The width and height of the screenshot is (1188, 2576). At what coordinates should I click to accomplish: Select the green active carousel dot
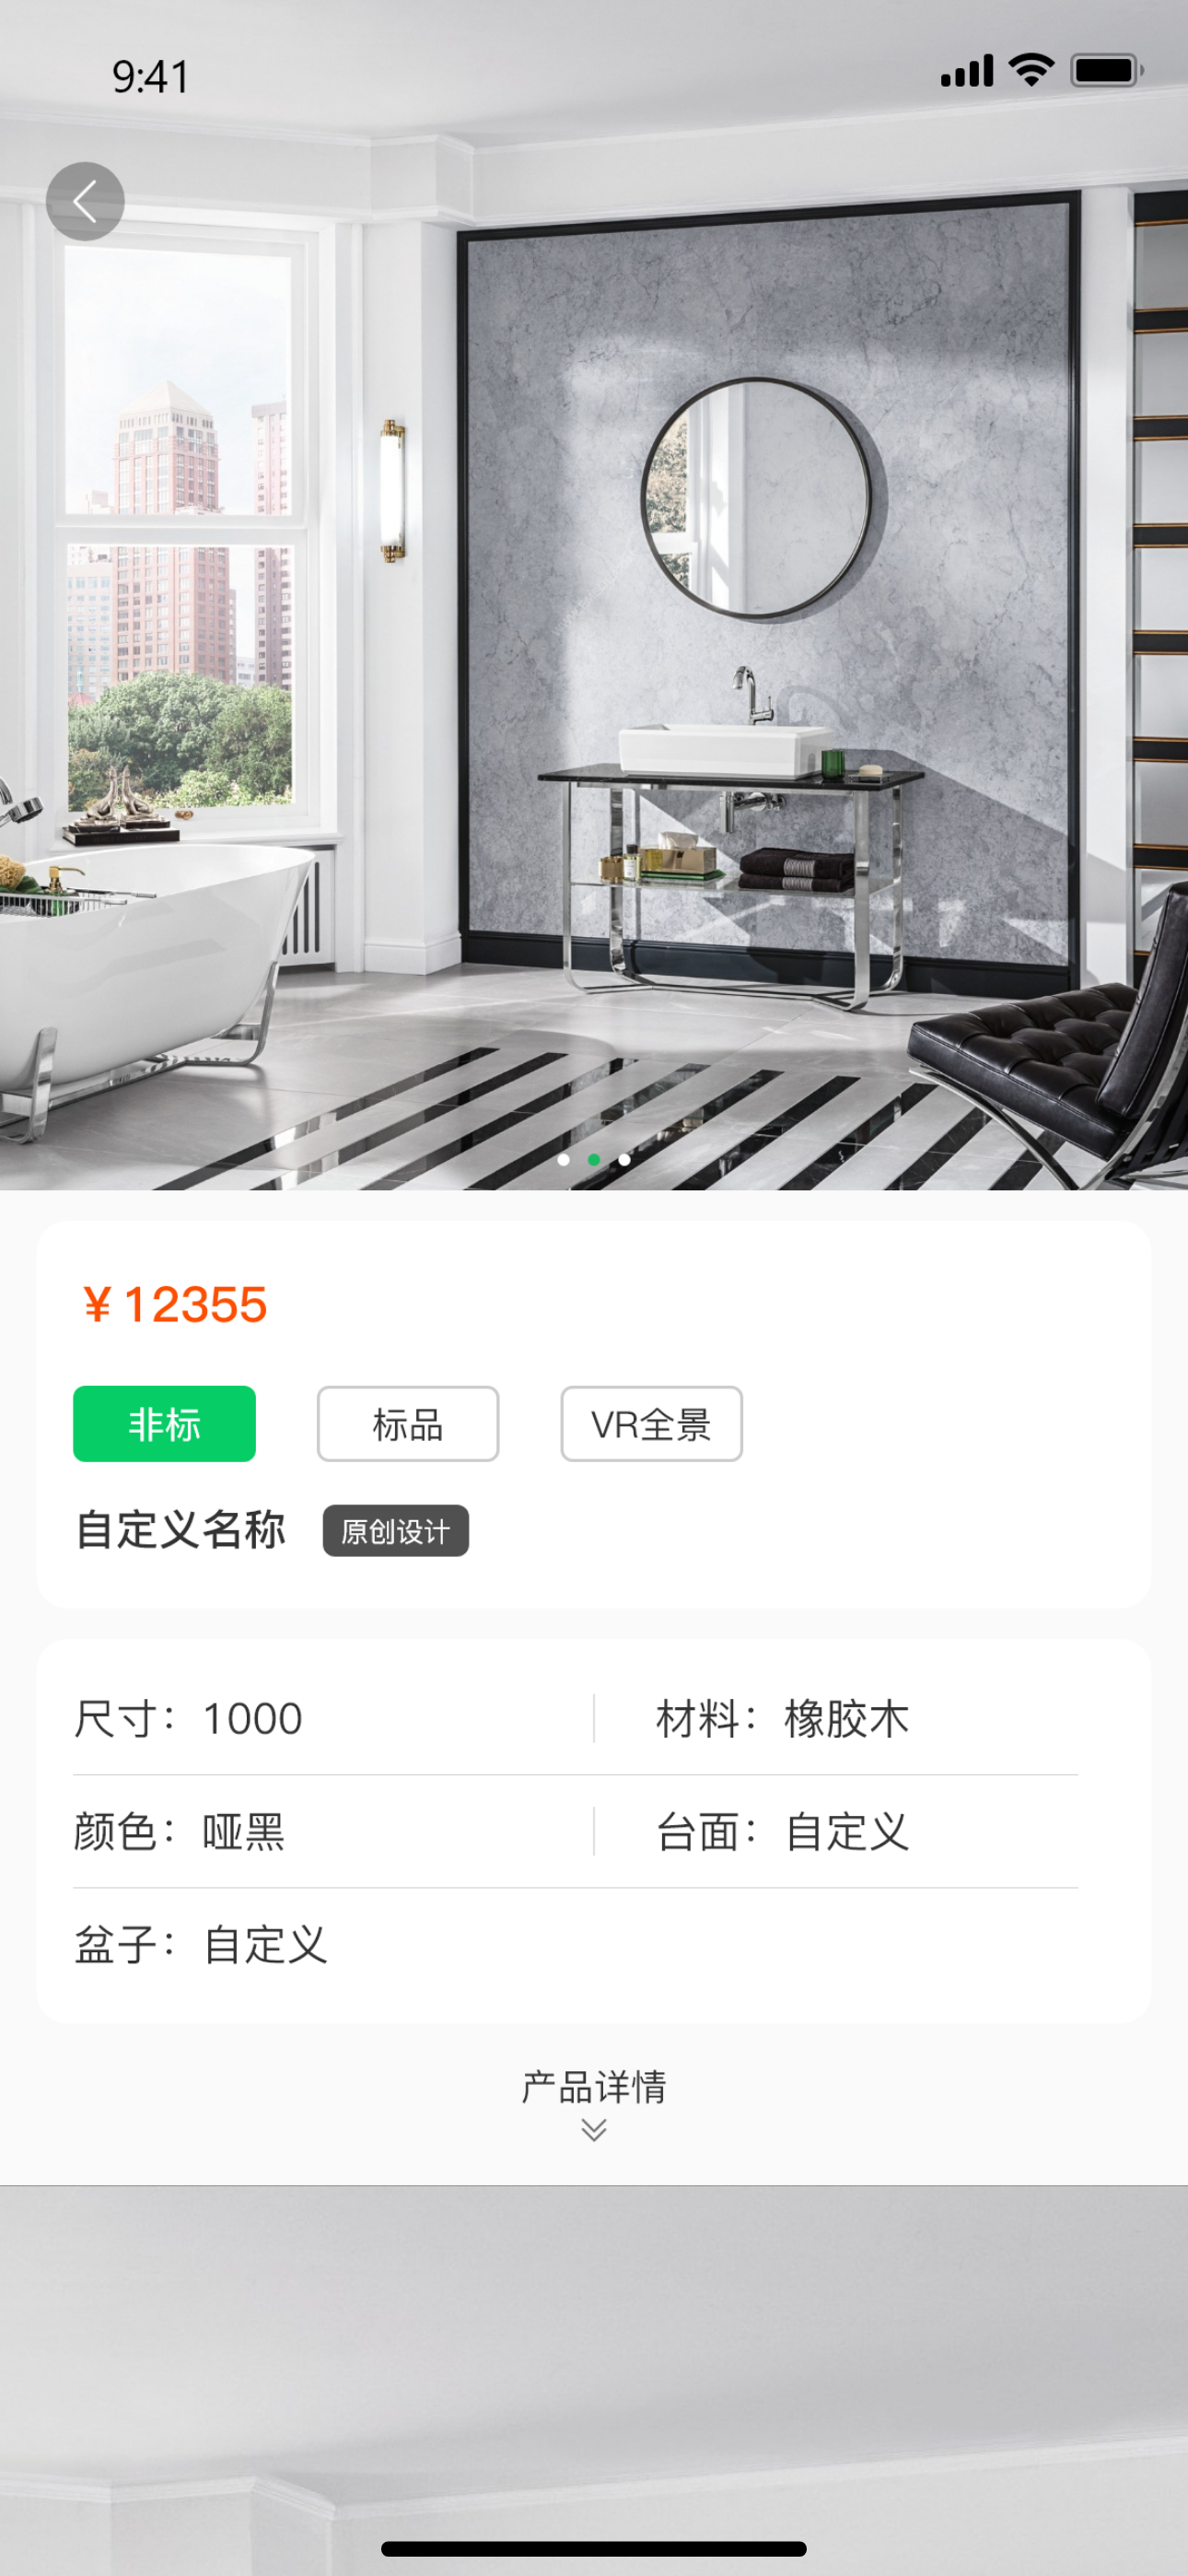[594, 1160]
